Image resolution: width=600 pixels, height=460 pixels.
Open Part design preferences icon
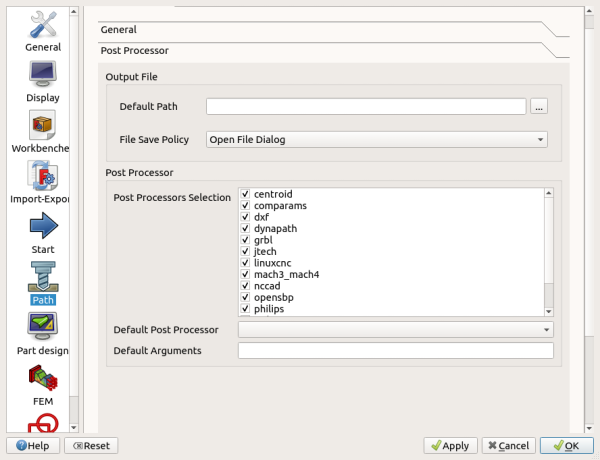coord(42,326)
